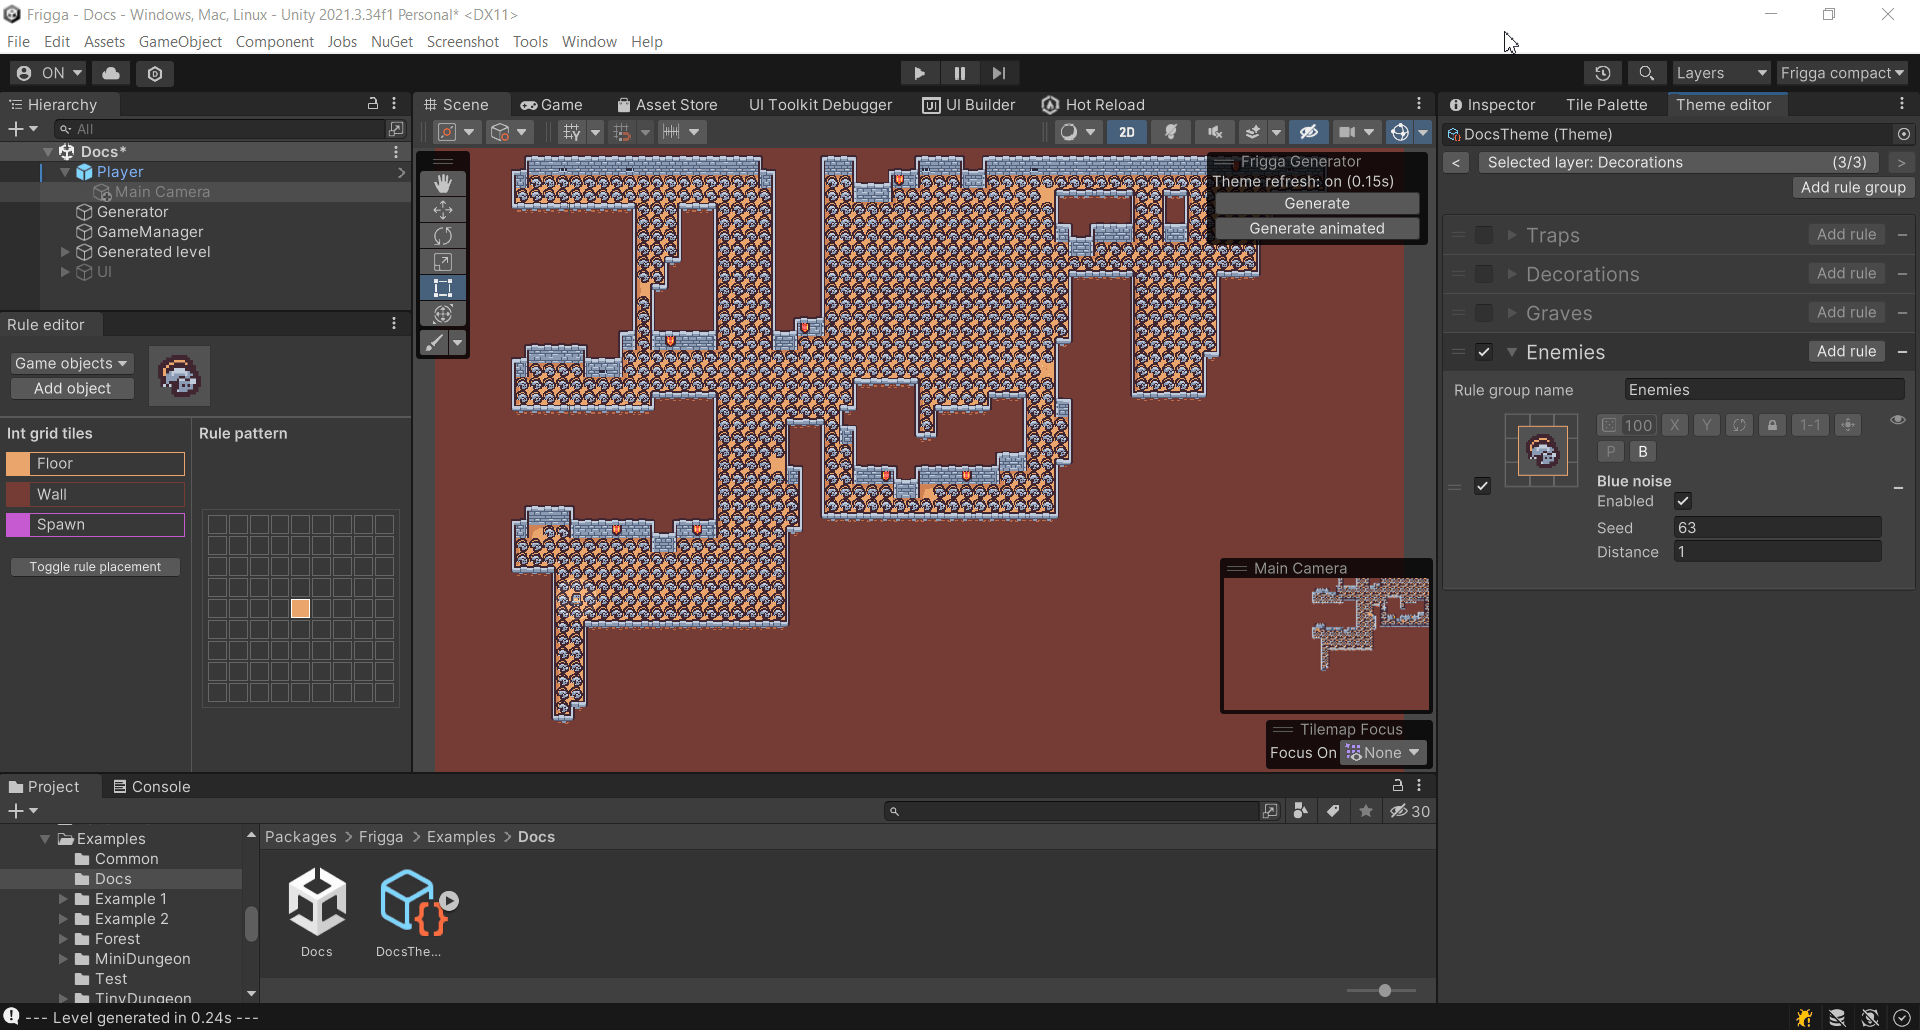Click Add object button
The height and width of the screenshot is (1030, 1920).
pos(72,388)
